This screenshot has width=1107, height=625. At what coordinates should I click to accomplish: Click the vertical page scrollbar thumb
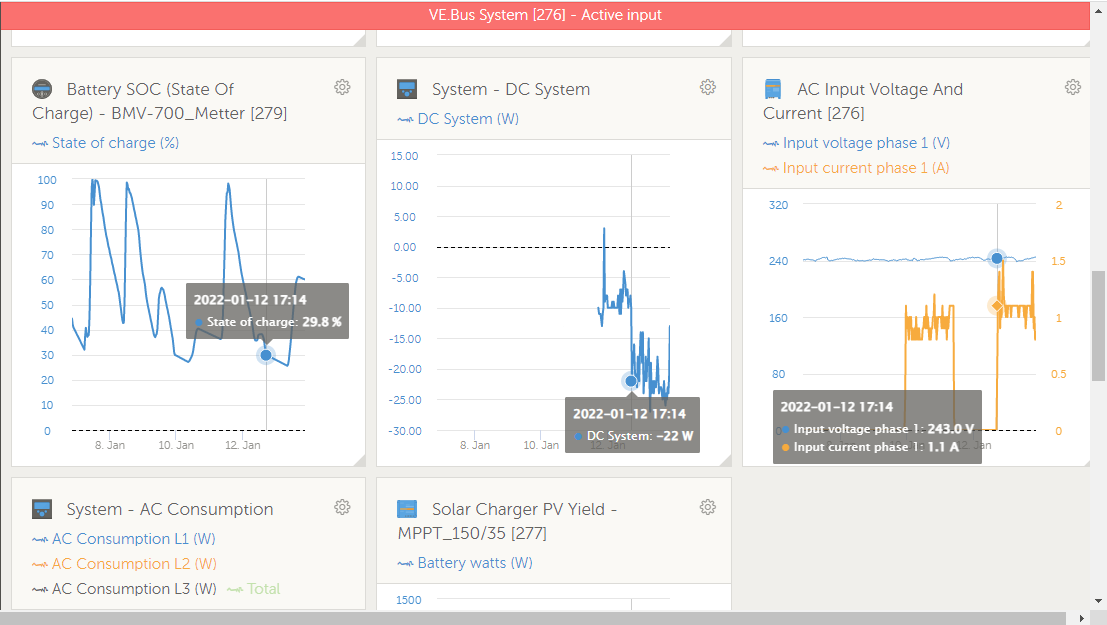pos(1098,325)
